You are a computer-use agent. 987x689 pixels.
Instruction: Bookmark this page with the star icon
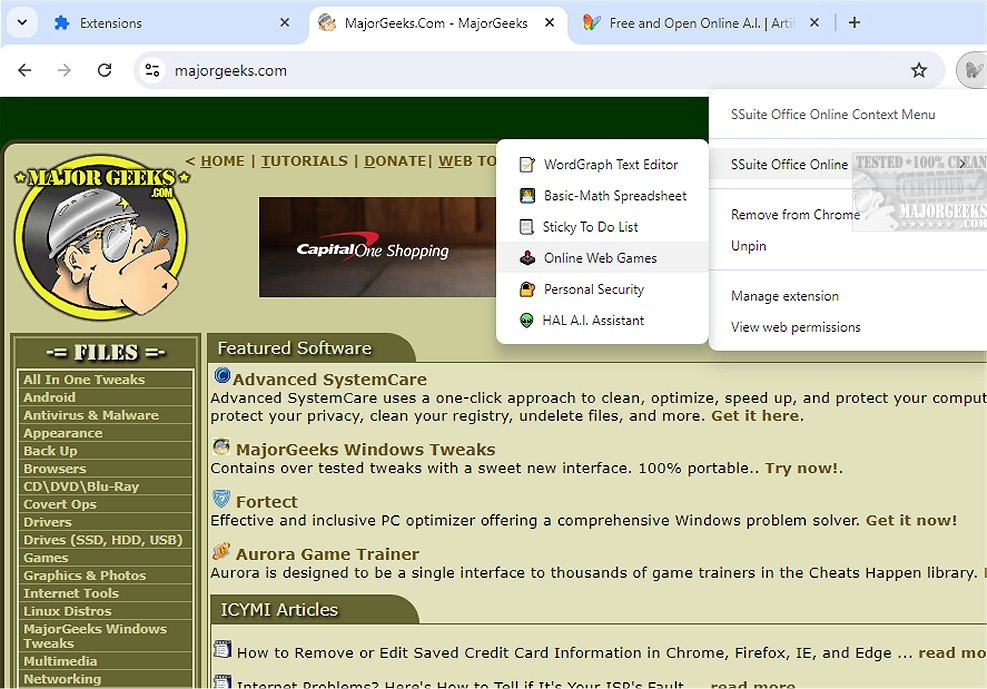(x=918, y=70)
